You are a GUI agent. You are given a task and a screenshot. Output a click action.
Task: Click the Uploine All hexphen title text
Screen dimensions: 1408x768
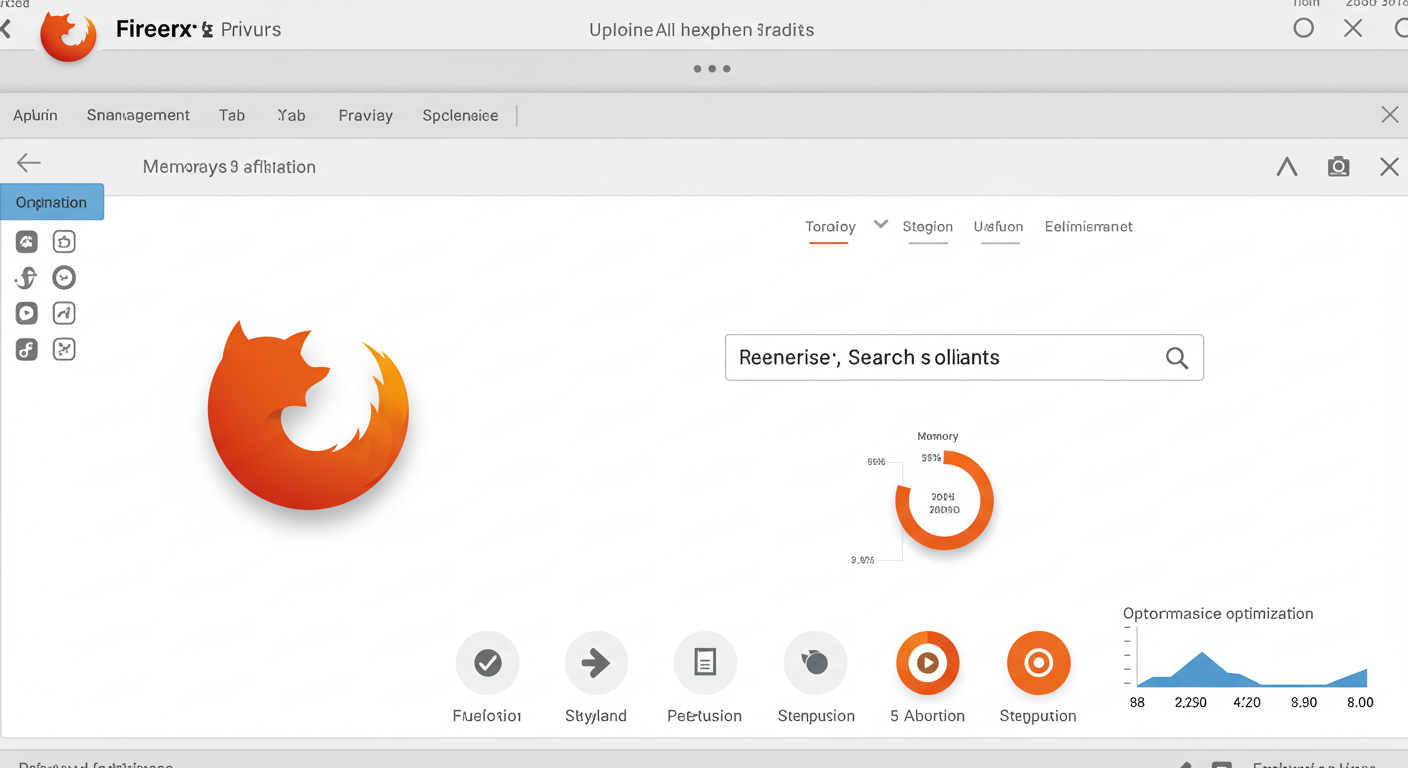tap(702, 30)
